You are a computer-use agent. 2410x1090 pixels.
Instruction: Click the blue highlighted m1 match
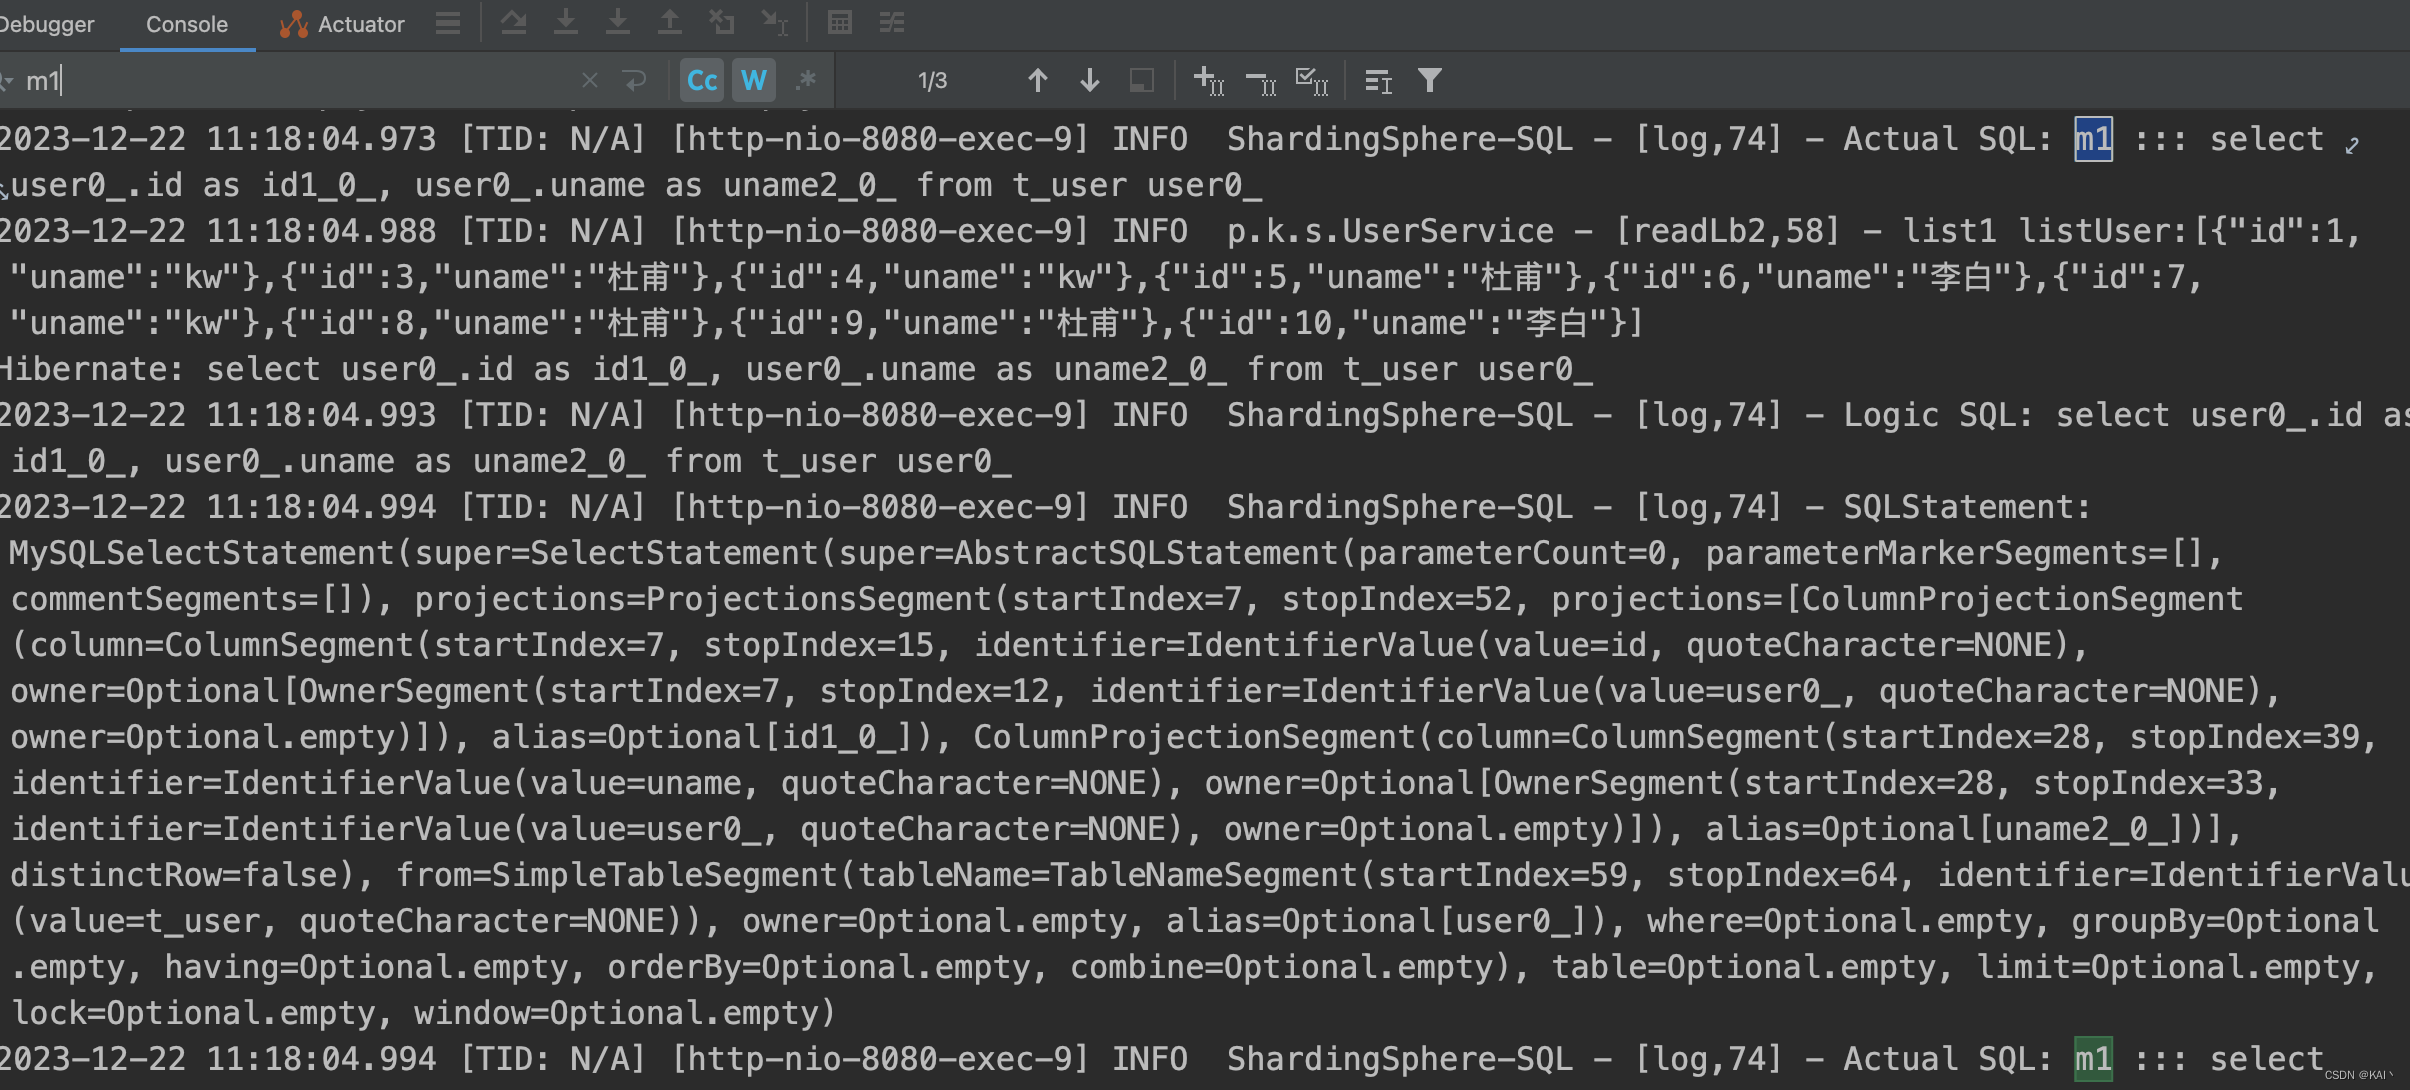[2094, 139]
